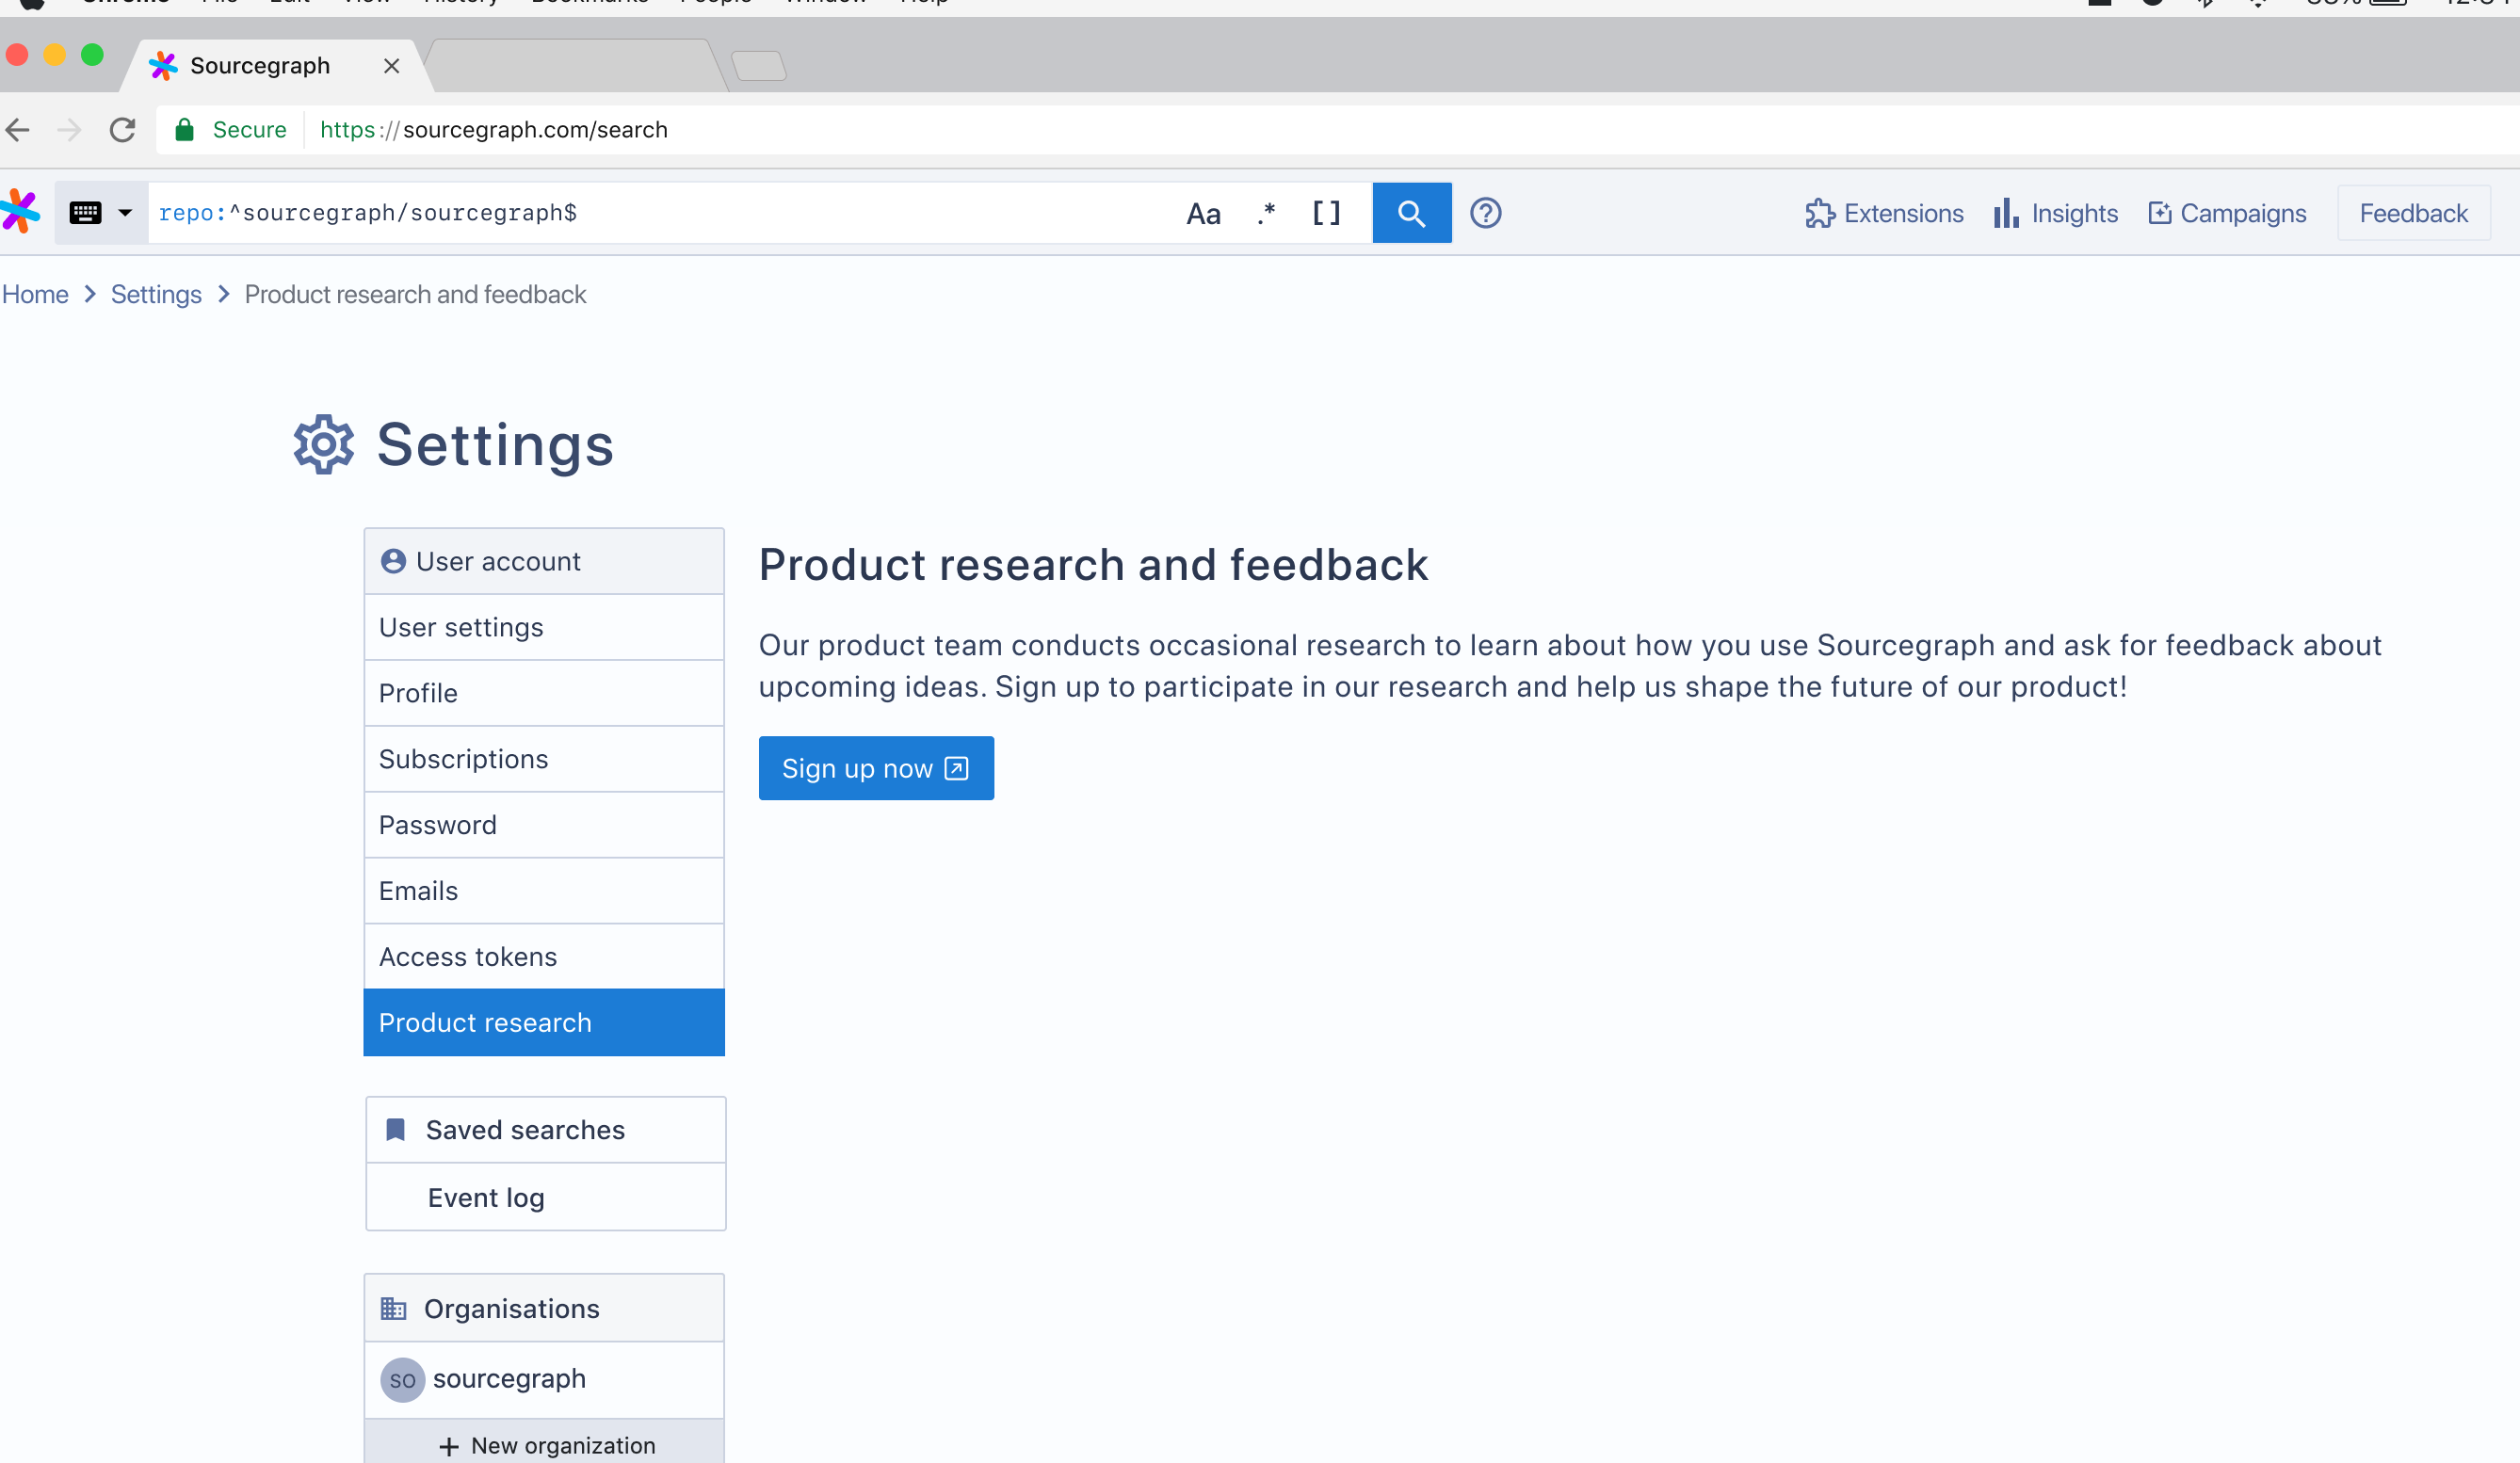Toggle case sensitivity Aa button
Image resolution: width=2520 pixels, height=1463 pixels.
1203,213
